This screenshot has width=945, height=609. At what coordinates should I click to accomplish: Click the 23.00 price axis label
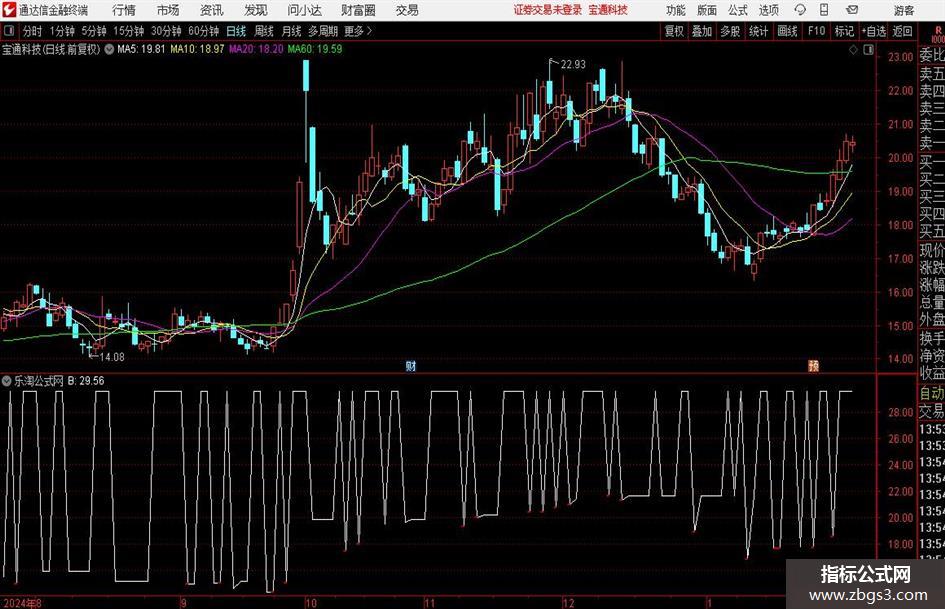901,57
